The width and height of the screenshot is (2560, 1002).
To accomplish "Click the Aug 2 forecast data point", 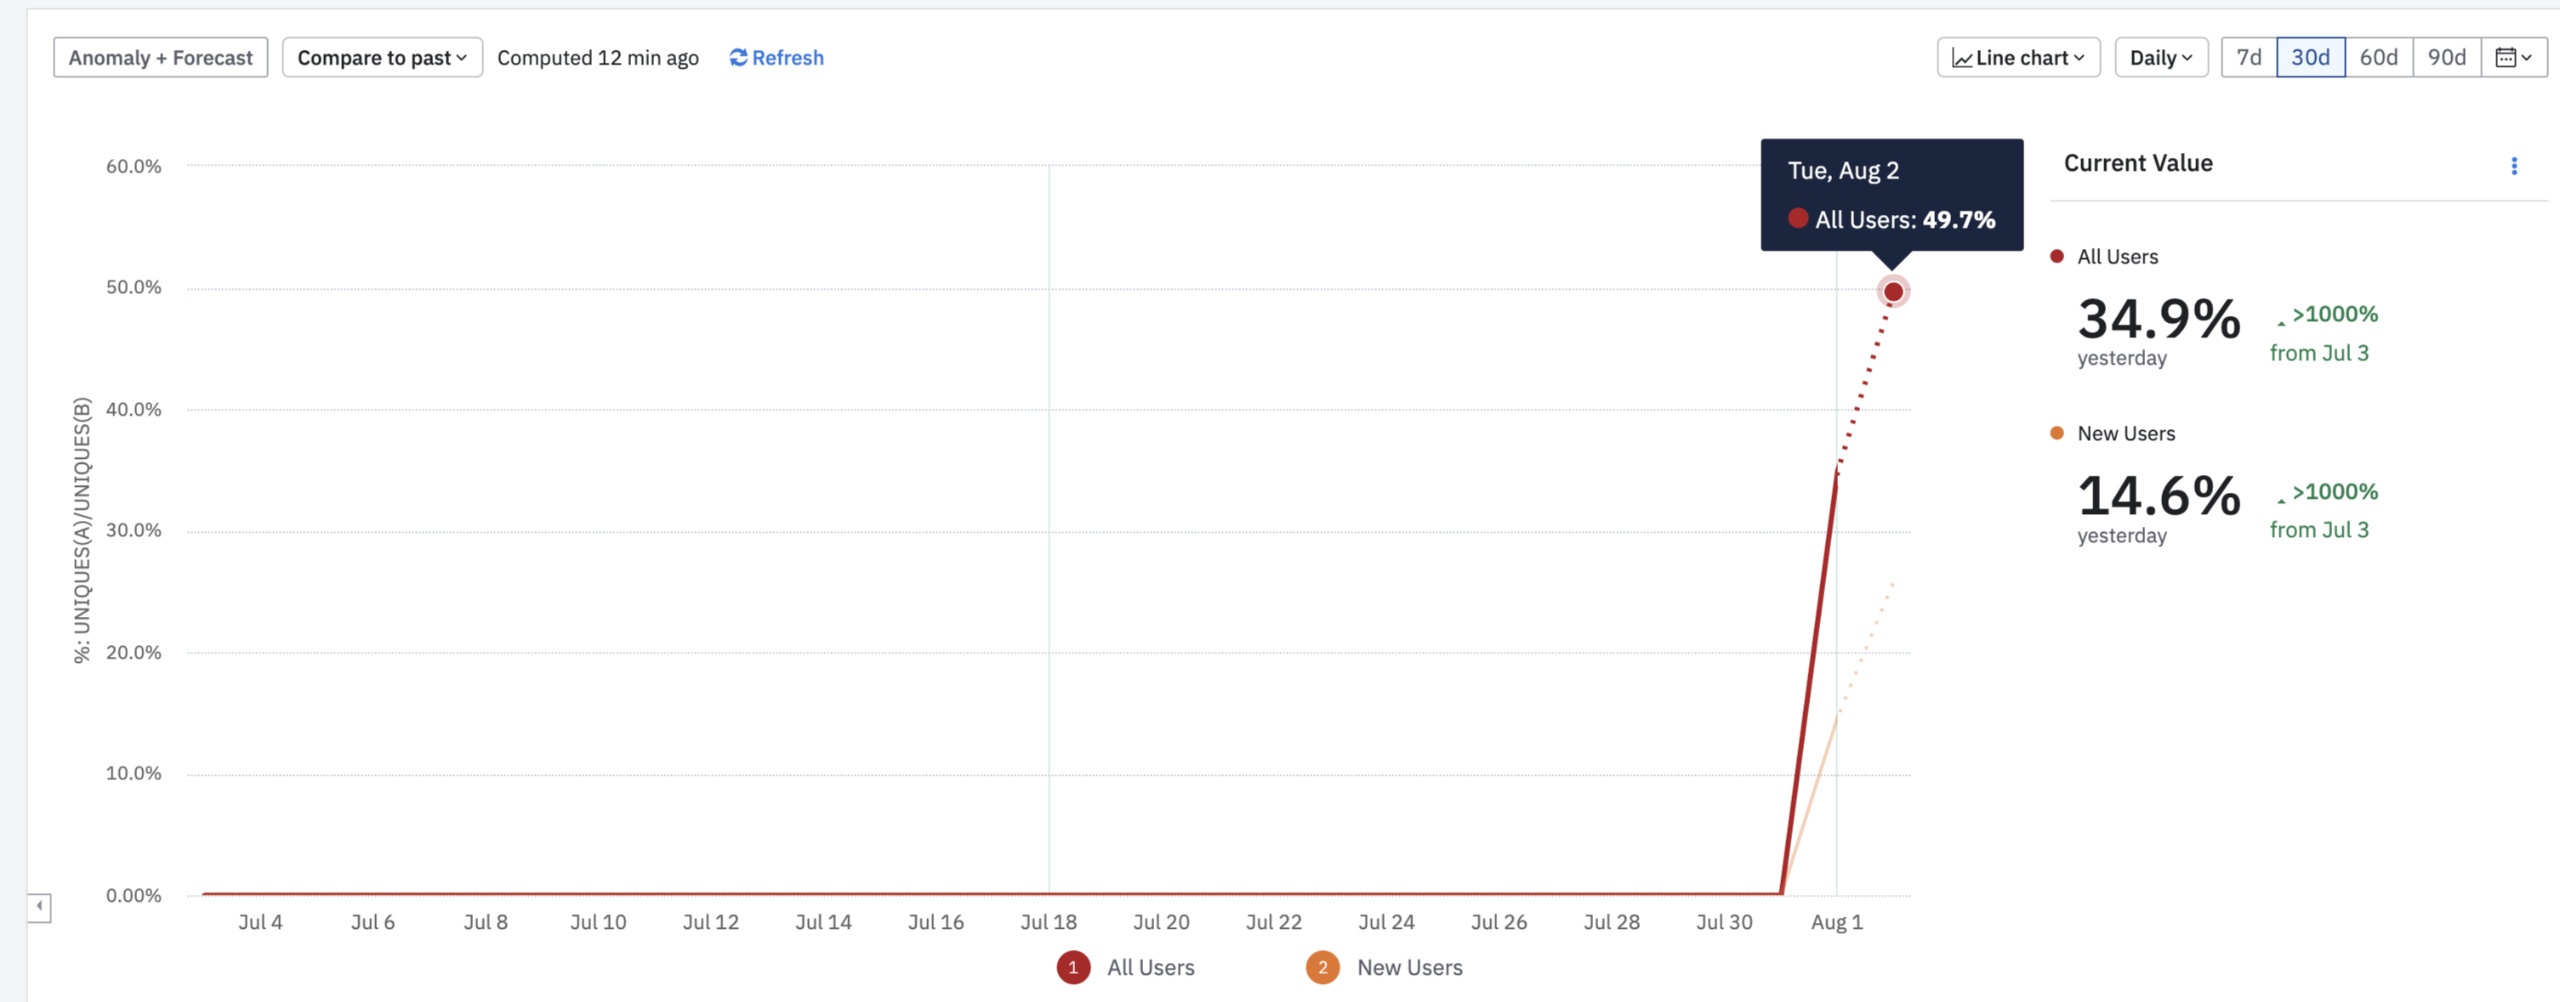I will coord(1893,292).
